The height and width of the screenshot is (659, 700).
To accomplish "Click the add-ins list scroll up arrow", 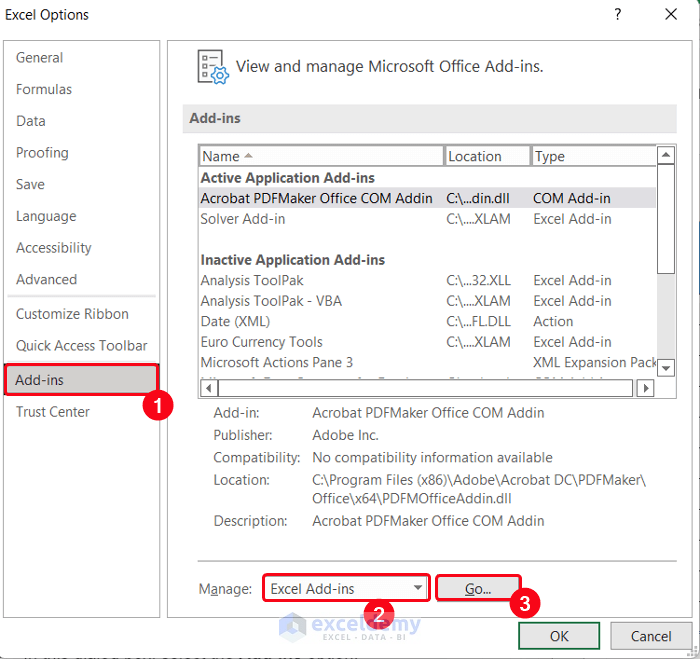I will click(x=666, y=155).
